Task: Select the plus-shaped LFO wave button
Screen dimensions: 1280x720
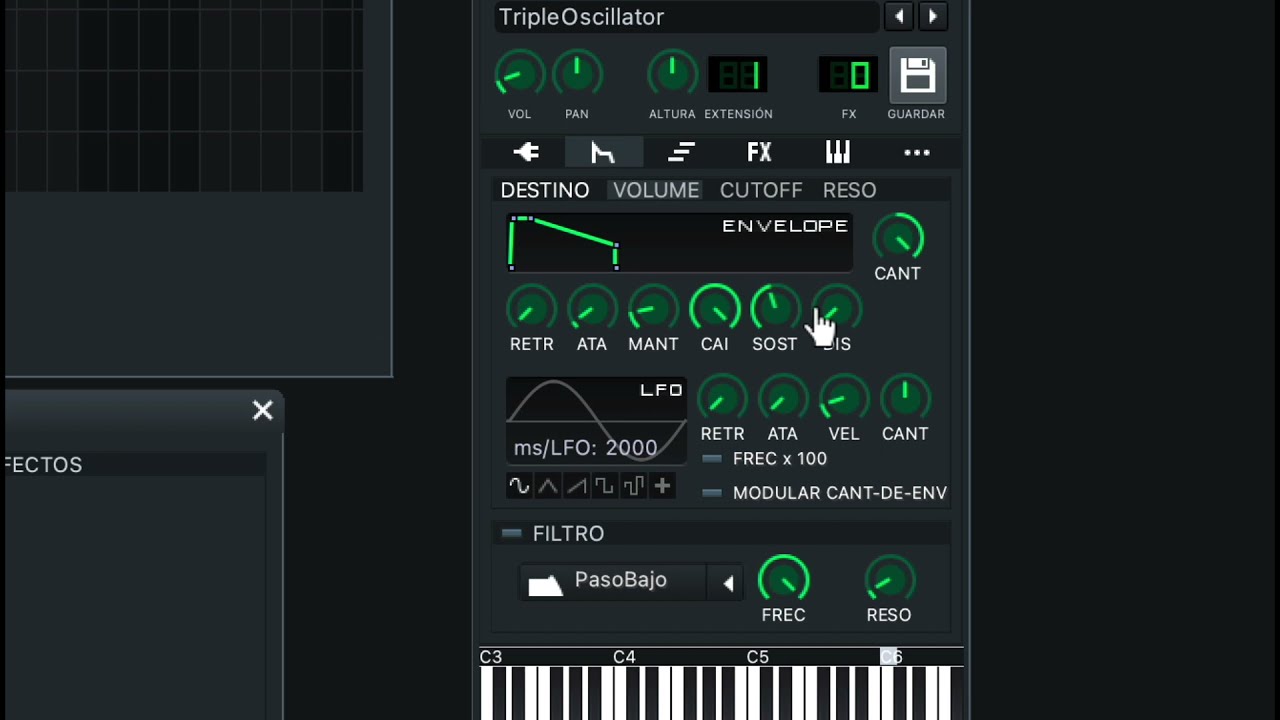Action: tap(662, 486)
